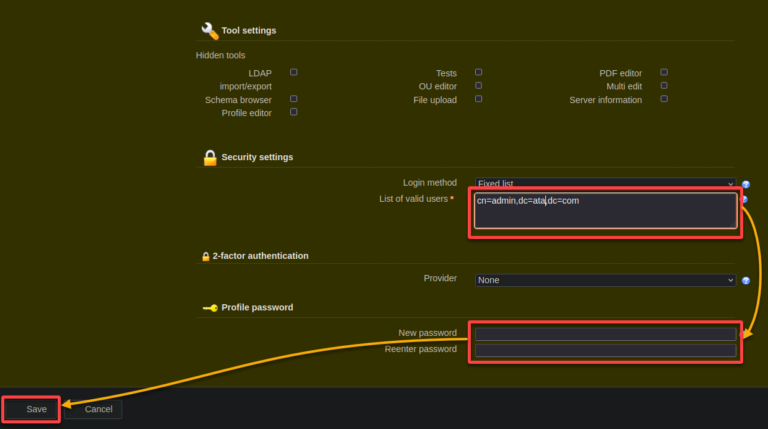The width and height of the screenshot is (768, 429).
Task: Click the 2-factor authentication lock icon
Action: 206,256
